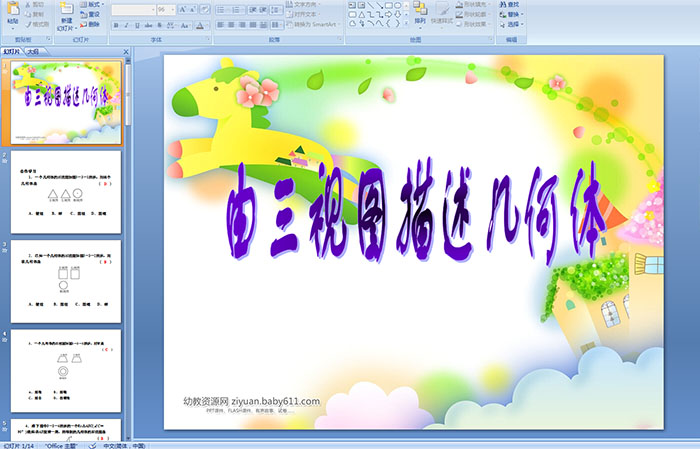Click the Find (查找) button

tap(510, 4)
